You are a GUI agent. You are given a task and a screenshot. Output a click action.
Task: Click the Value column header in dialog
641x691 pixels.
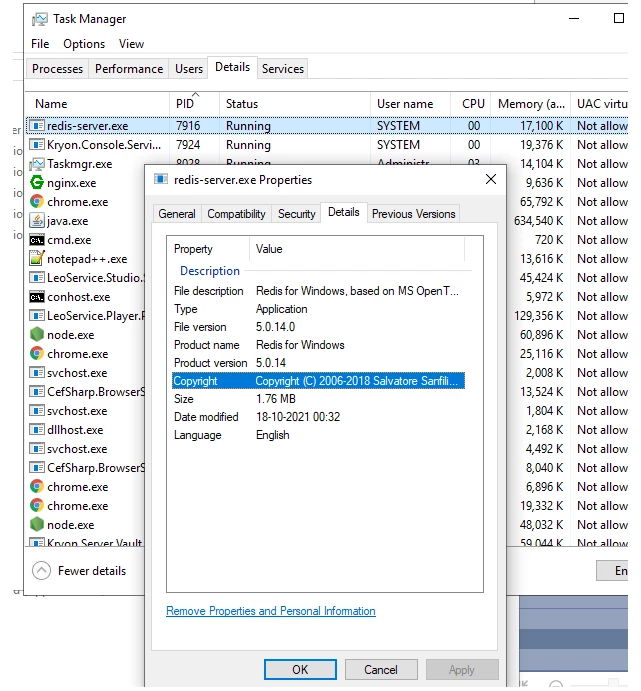(357, 249)
